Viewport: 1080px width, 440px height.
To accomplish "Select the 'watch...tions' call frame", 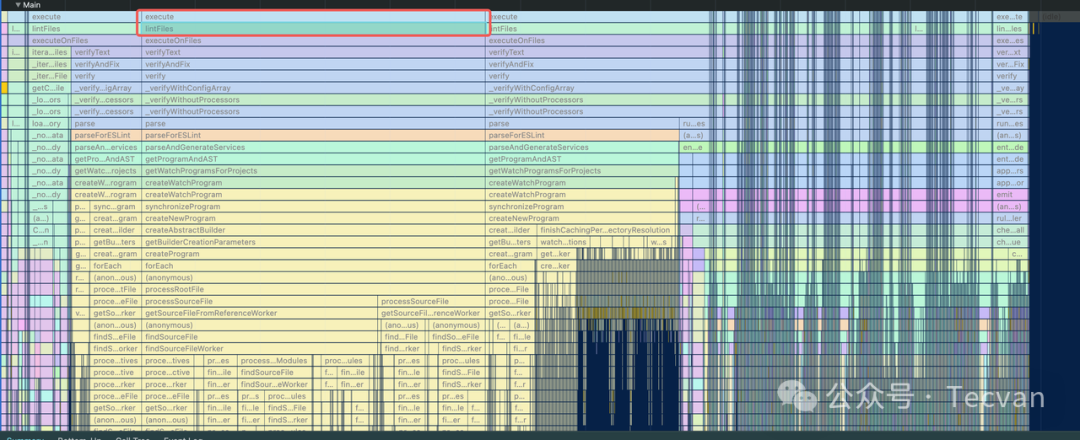I will (563, 242).
